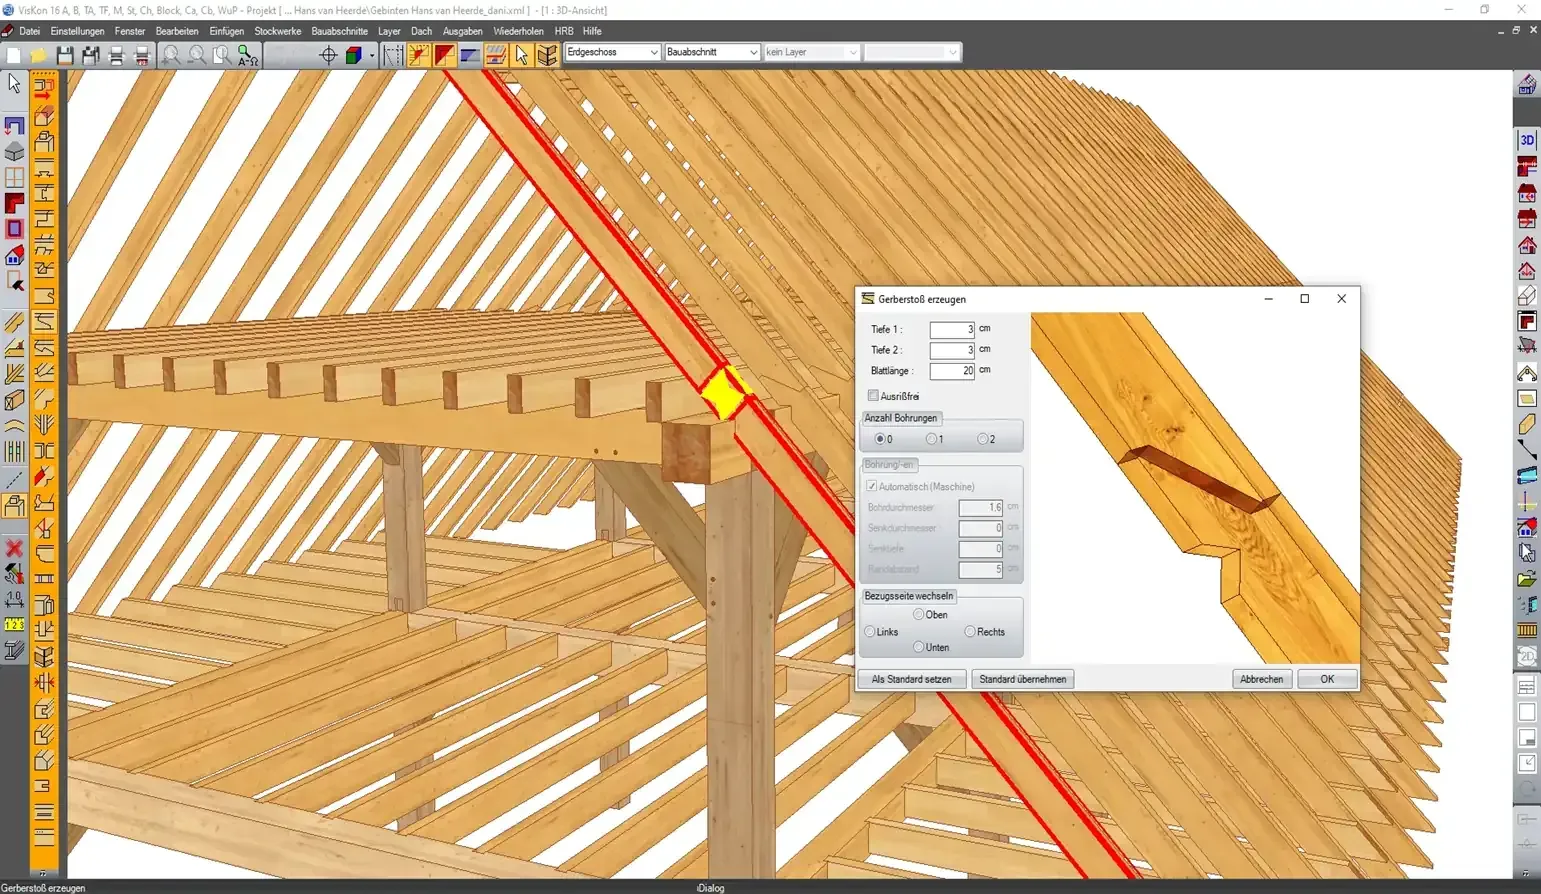The width and height of the screenshot is (1541, 894).
Task: Open the Stockwerke menu
Action: click(x=277, y=31)
